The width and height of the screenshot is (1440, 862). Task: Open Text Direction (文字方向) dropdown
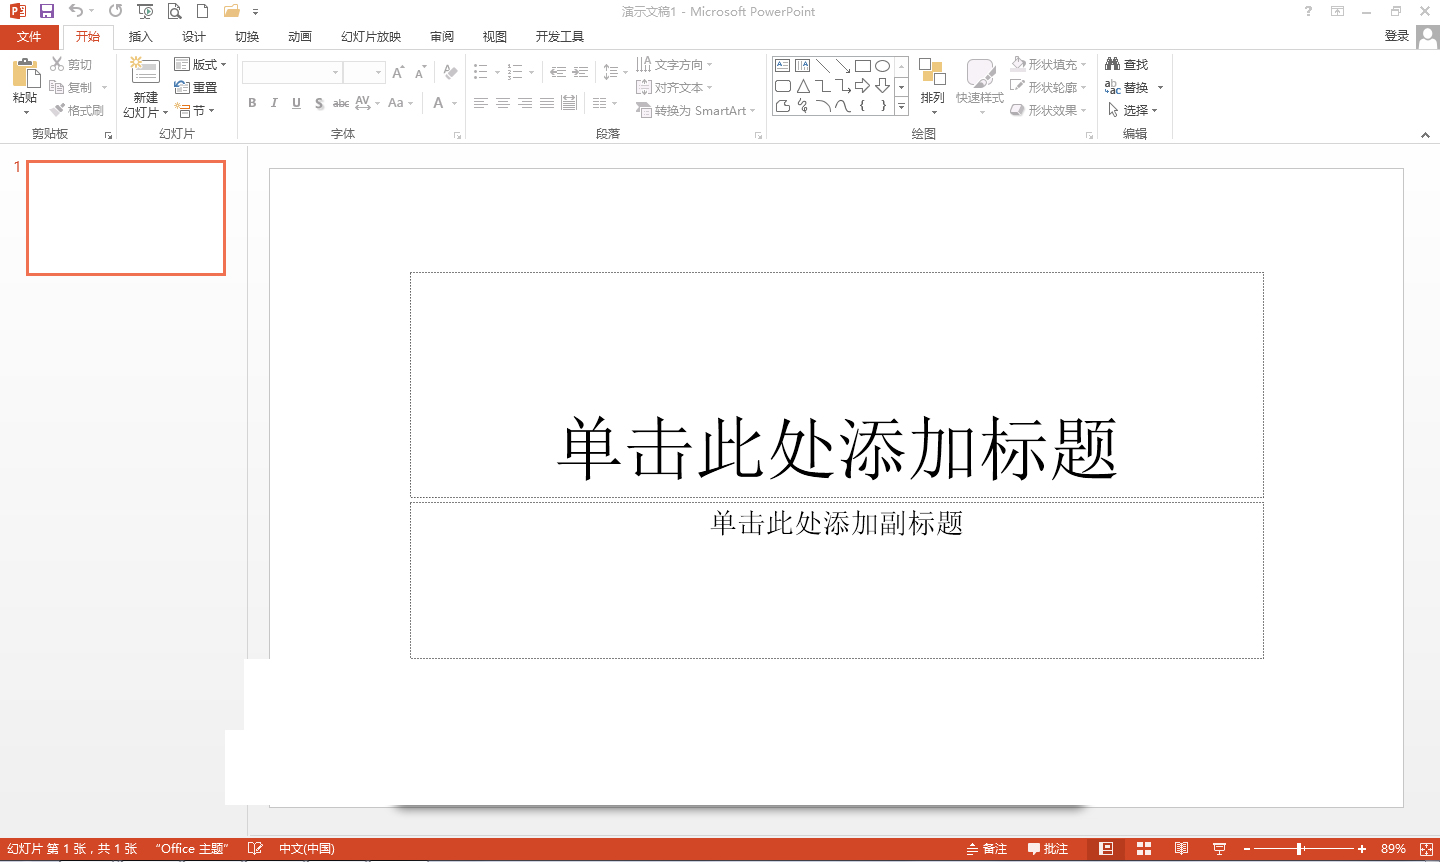coord(675,64)
